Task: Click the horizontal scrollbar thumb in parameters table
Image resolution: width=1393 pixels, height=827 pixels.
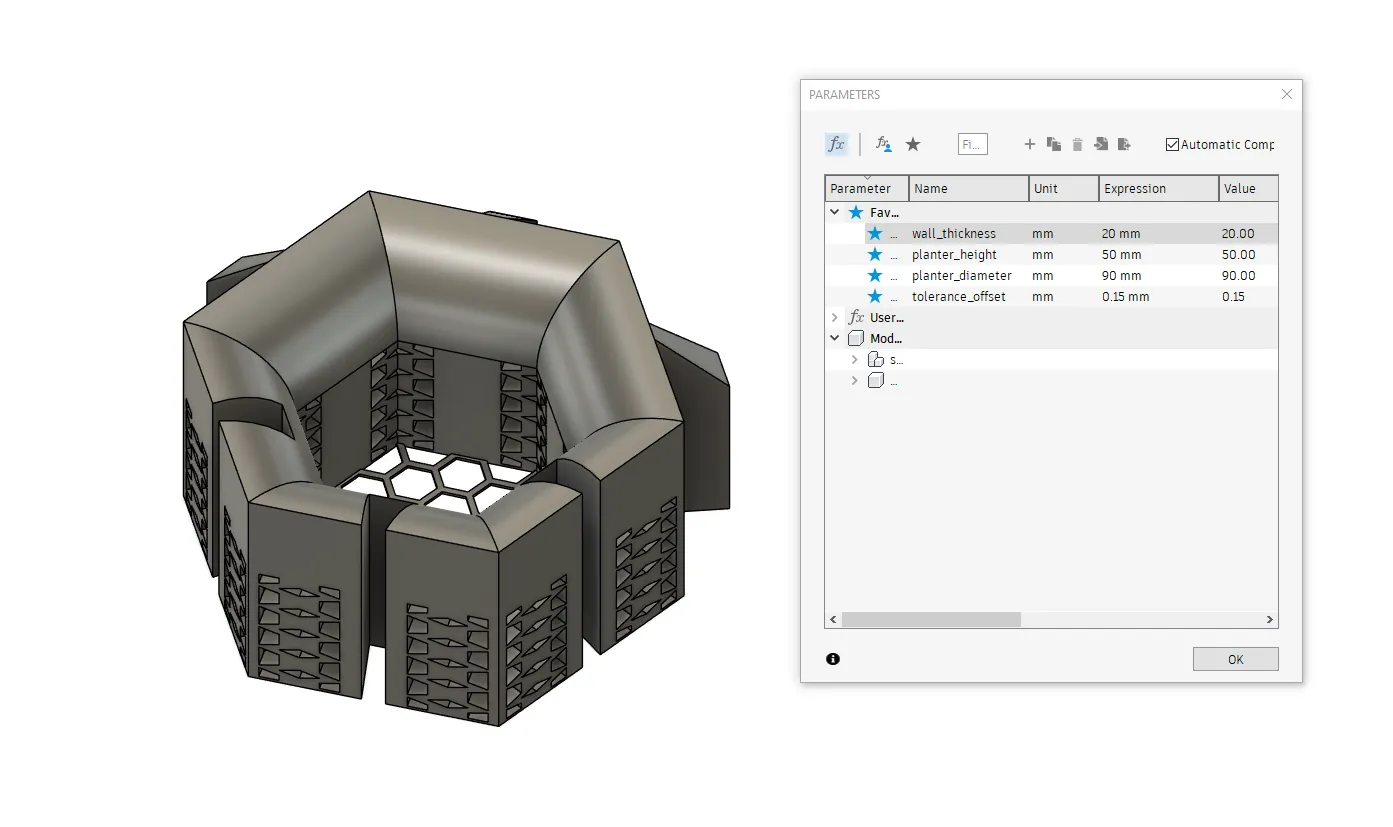Action: click(931, 620)
